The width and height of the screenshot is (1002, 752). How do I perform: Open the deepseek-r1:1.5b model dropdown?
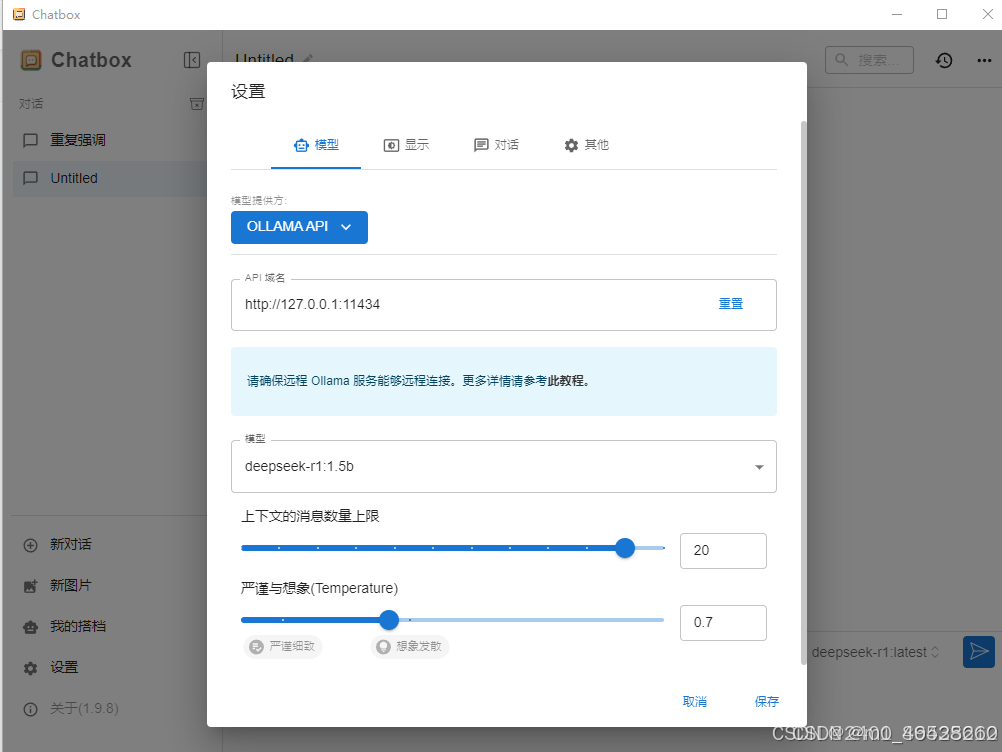(504, 466)
